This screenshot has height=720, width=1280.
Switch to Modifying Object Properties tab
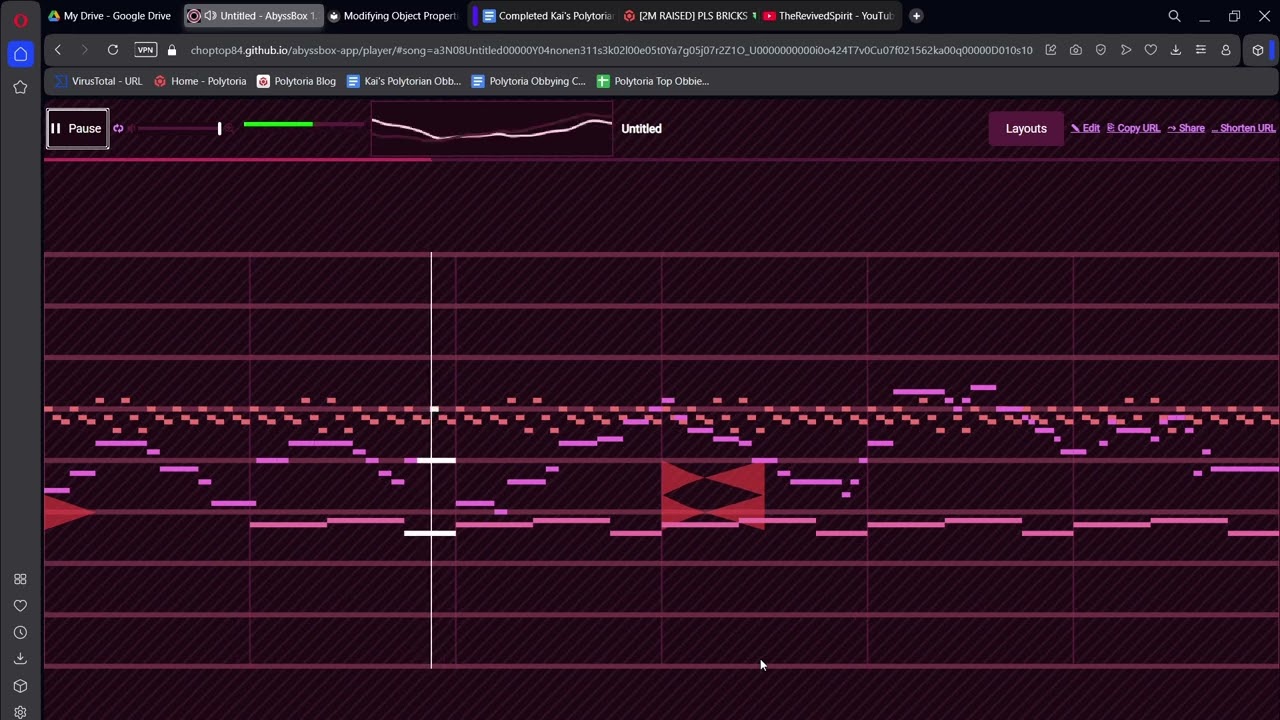[x=393, y=16]
